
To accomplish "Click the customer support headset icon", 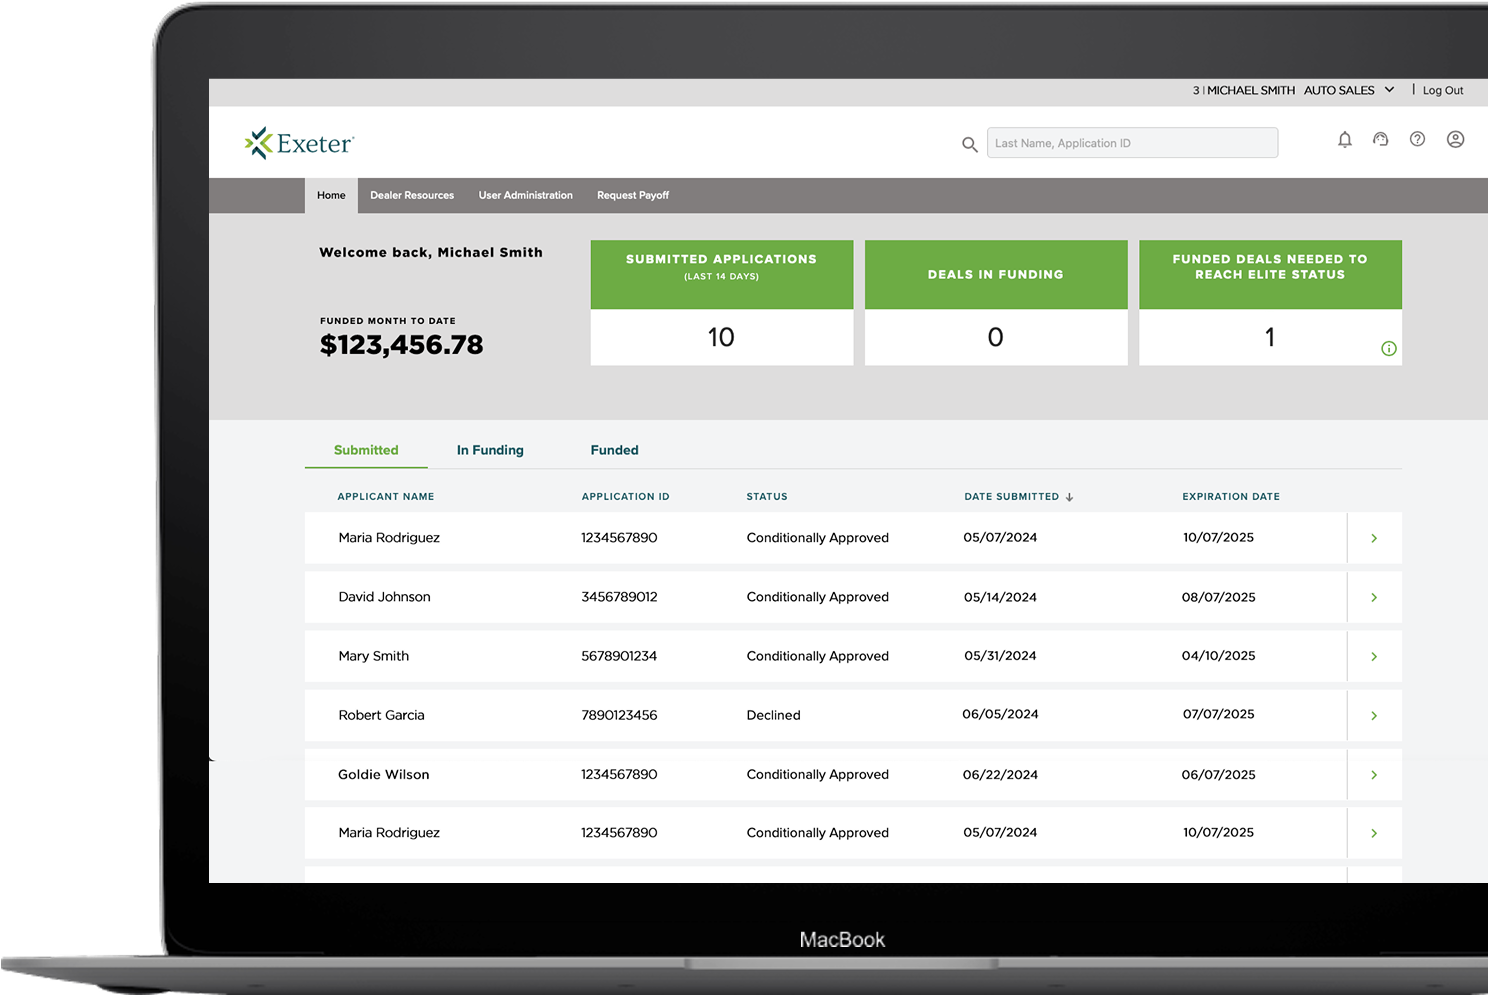I will pos(1381,140).
